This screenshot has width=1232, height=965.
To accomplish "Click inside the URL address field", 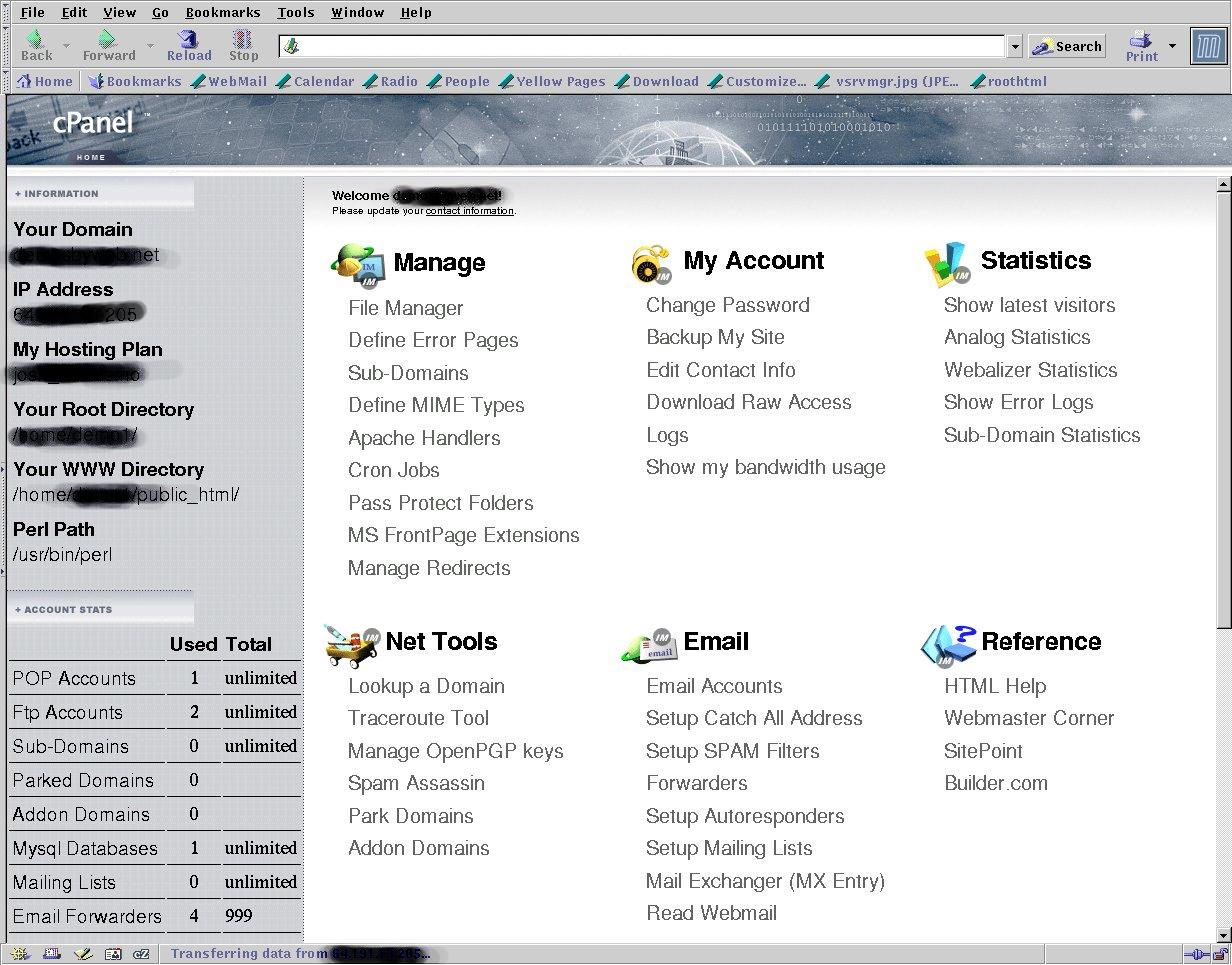I will (650, 46).
